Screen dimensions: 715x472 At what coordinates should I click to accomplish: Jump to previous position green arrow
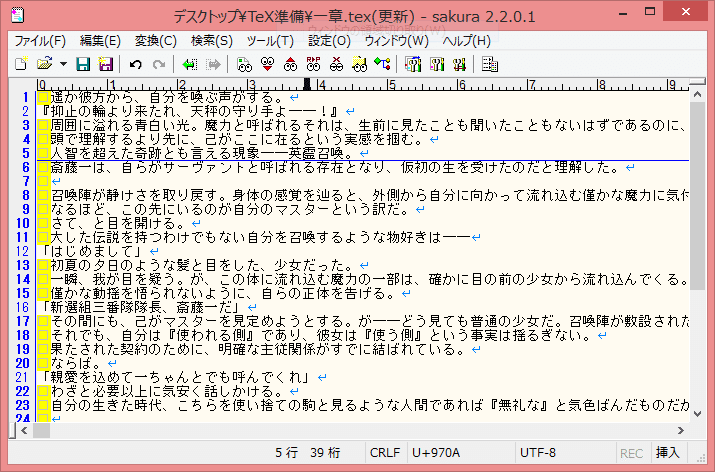(189, 64)
